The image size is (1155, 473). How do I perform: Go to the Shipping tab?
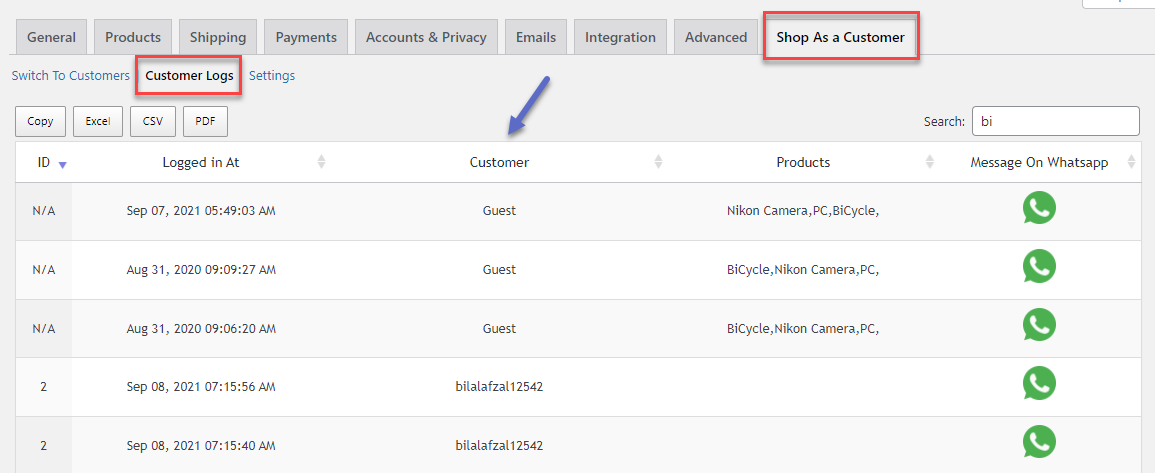click(x=218, y=37)
